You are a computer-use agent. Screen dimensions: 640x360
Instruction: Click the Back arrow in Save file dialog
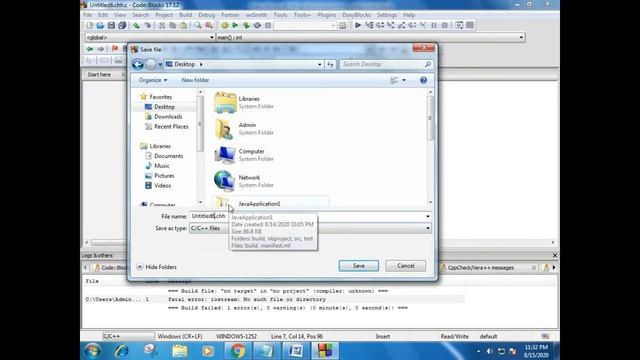pyautogui.click(x=138, y=64)
